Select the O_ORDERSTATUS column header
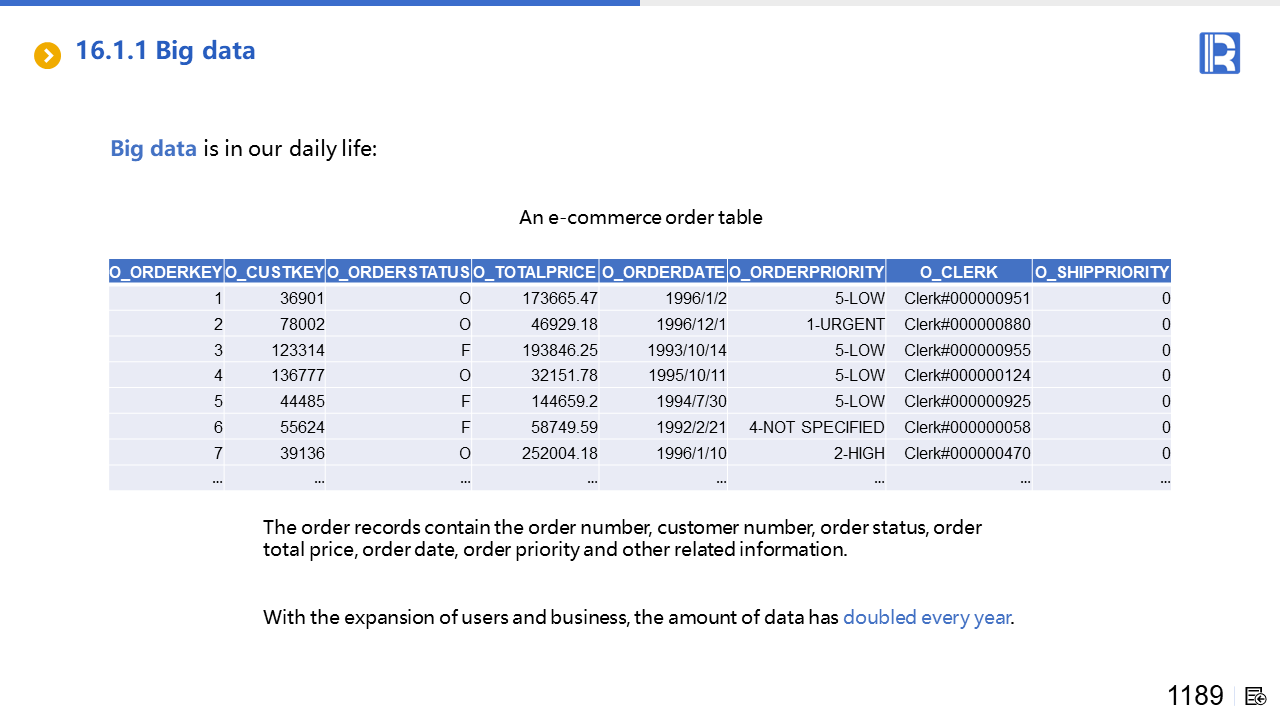Image resolution: width=1280 pixels, height=720 pixels. click(x=399, y=272)
